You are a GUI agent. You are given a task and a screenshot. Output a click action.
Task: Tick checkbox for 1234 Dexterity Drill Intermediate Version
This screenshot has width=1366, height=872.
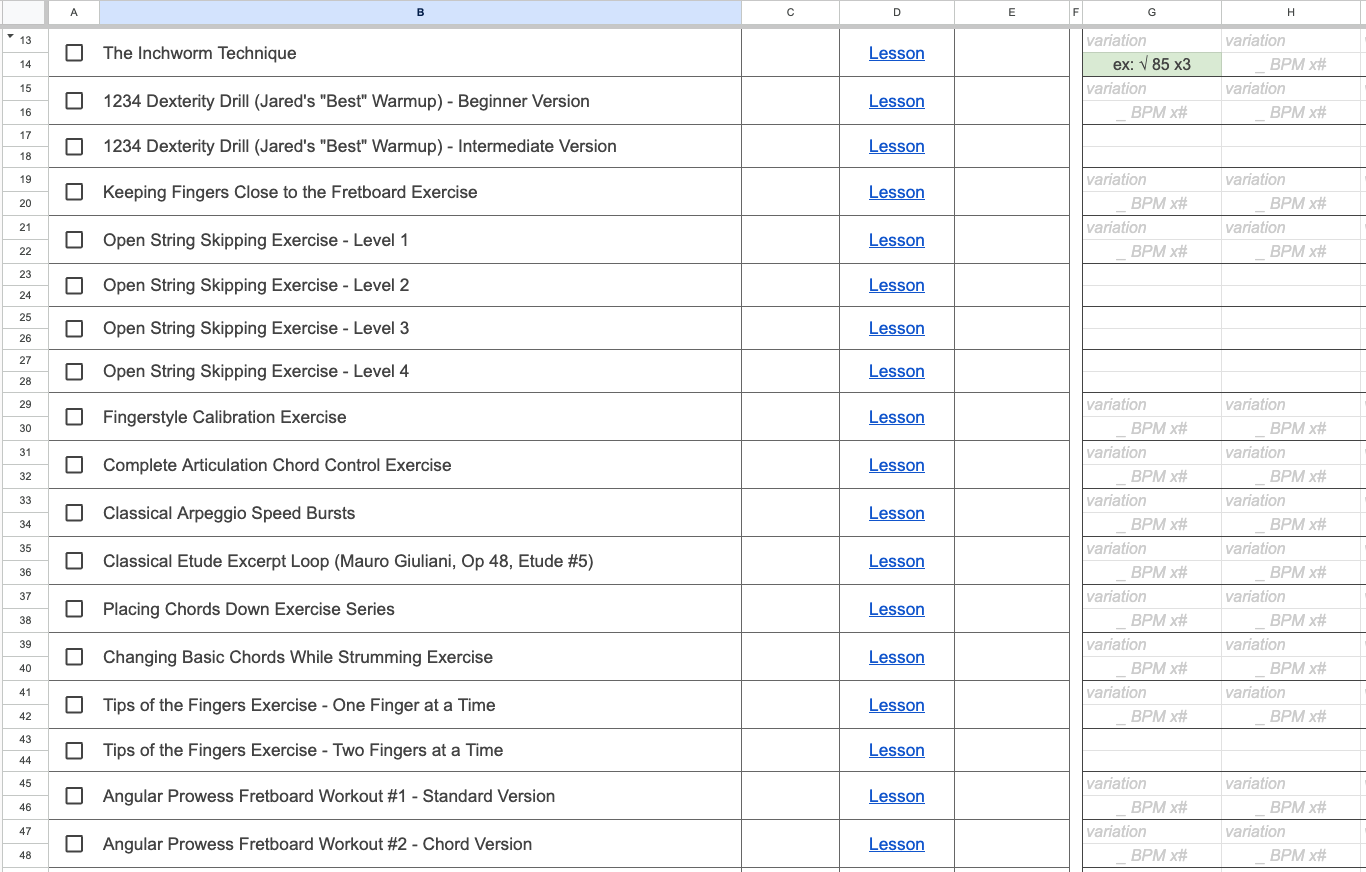pos(74,146)
